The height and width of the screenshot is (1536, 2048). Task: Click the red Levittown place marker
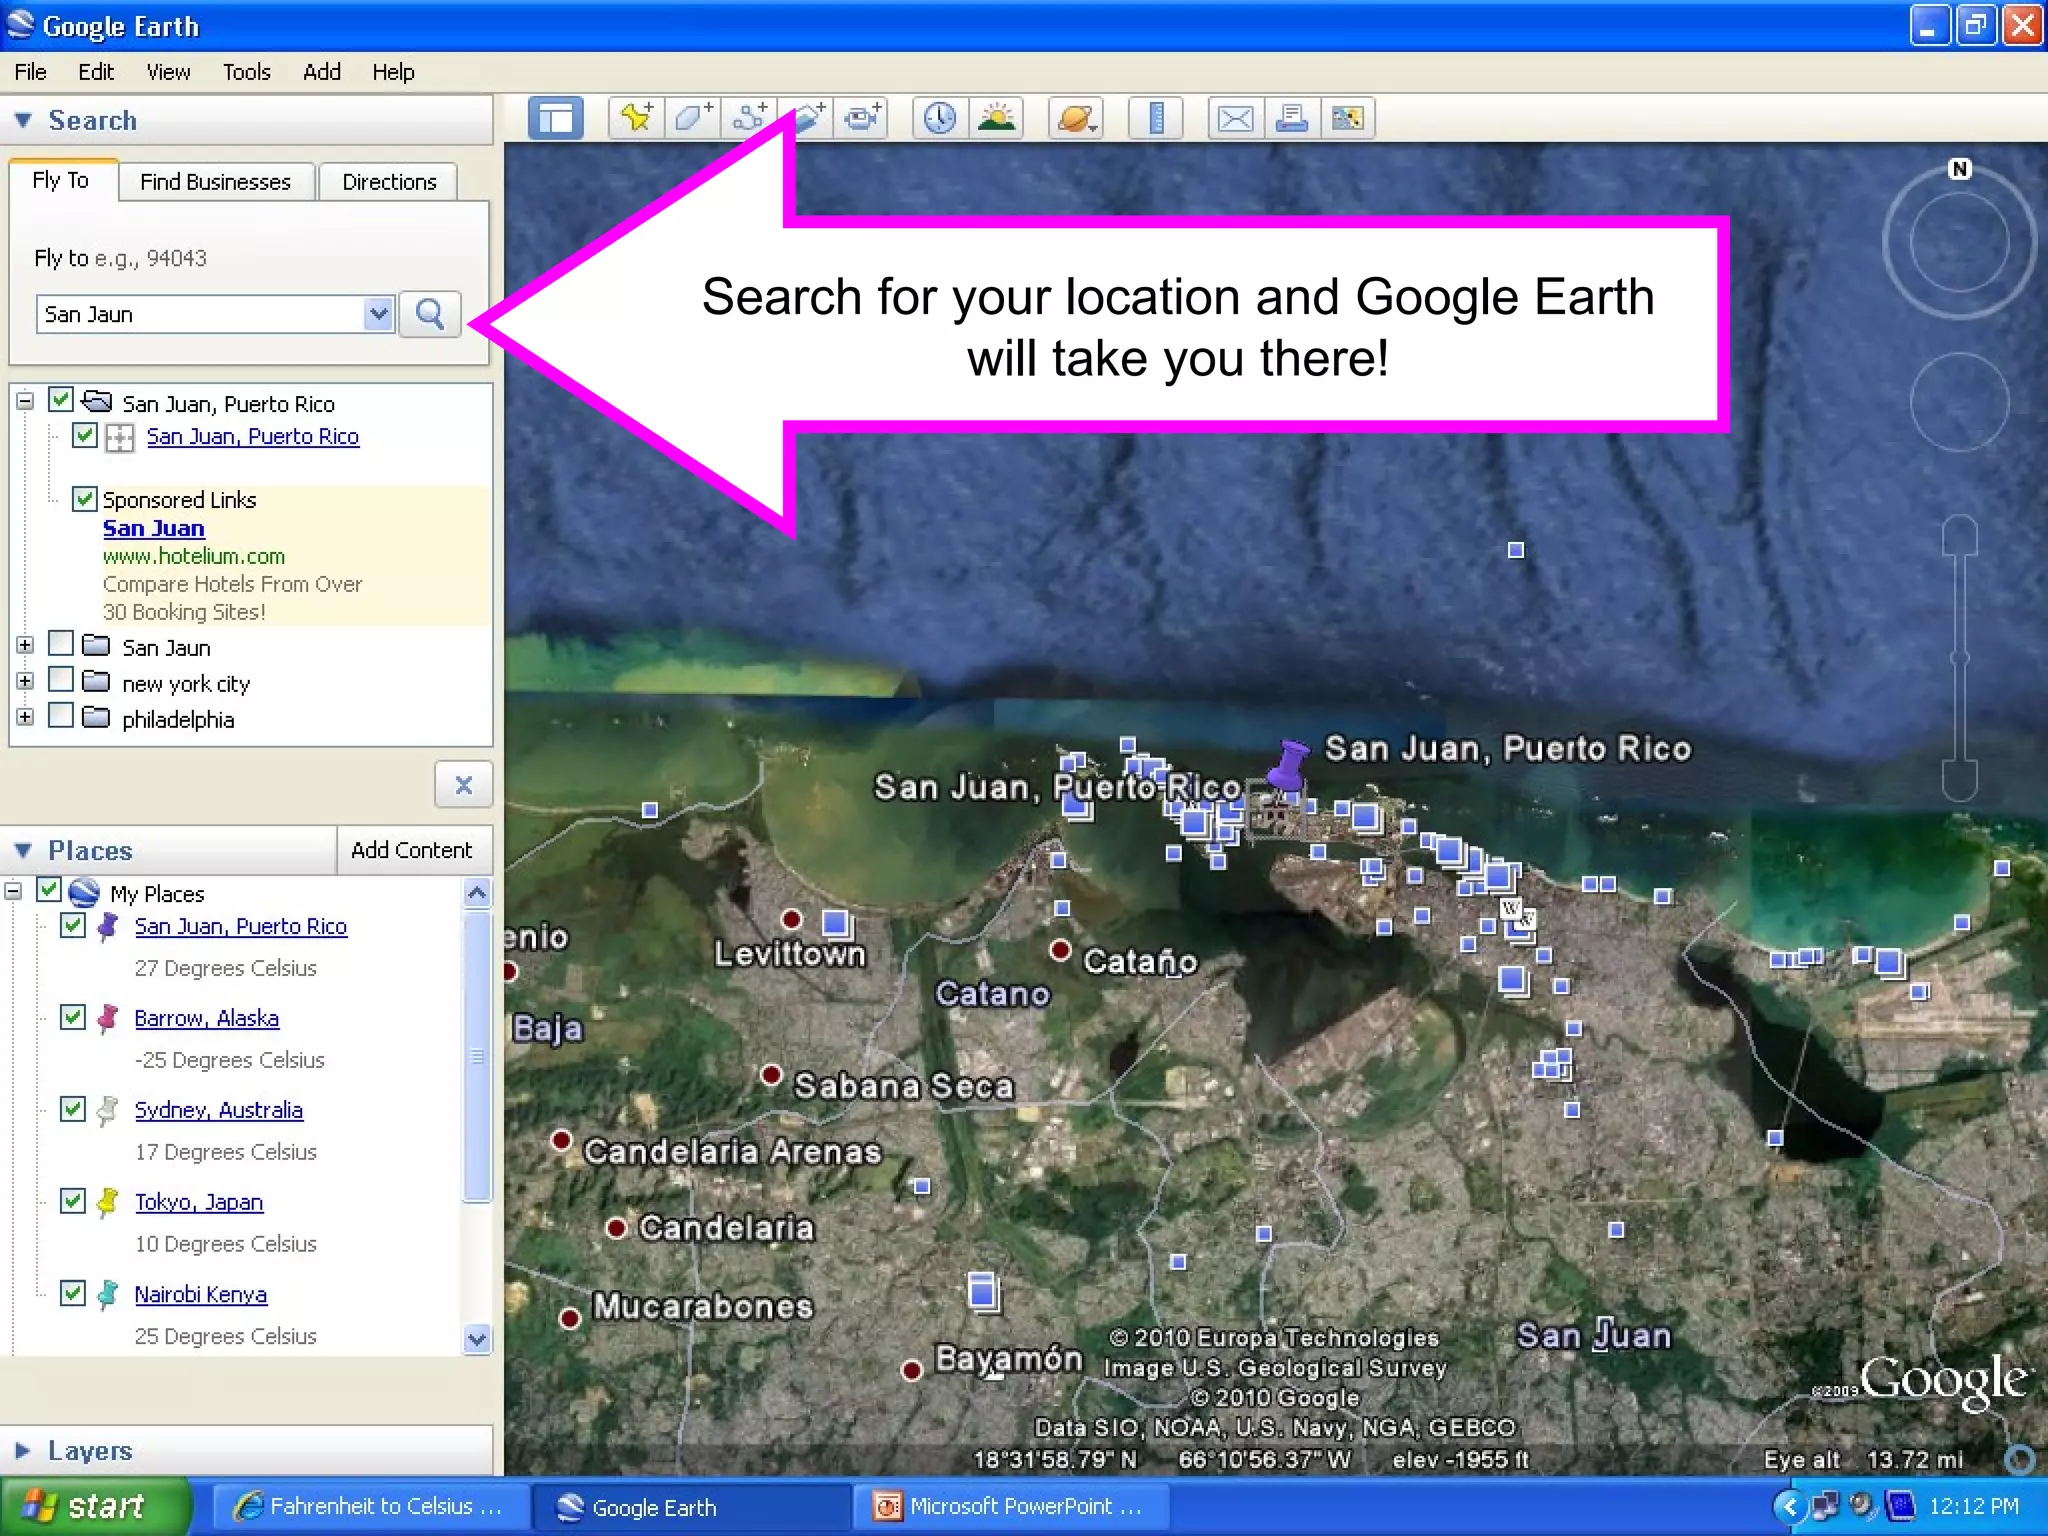(x=792, y=919)
